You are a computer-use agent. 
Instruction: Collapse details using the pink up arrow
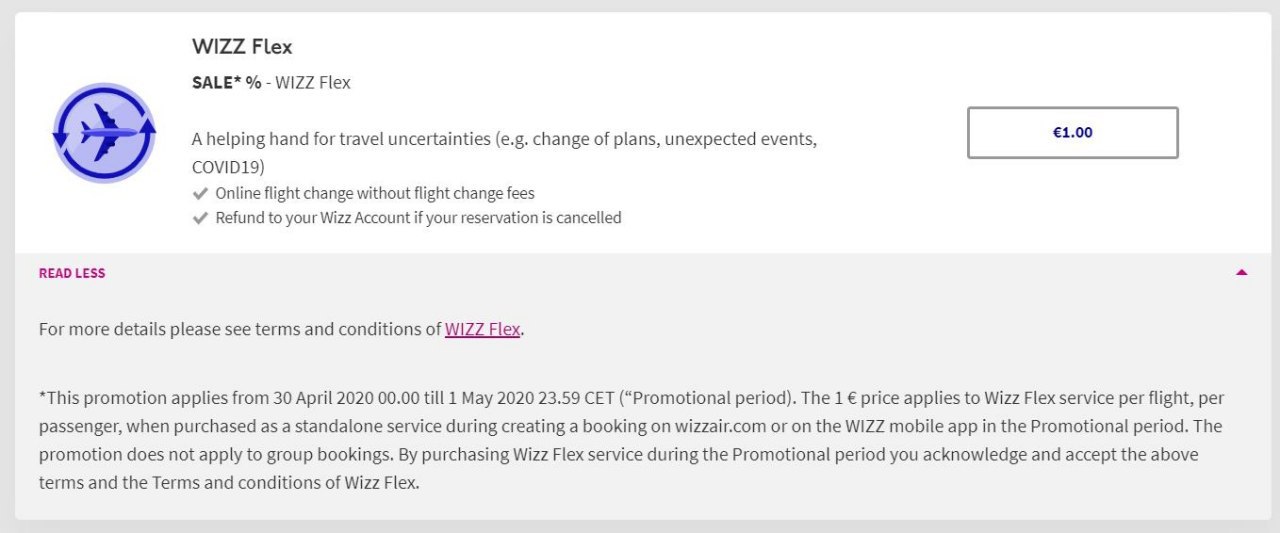(1241, 272)
